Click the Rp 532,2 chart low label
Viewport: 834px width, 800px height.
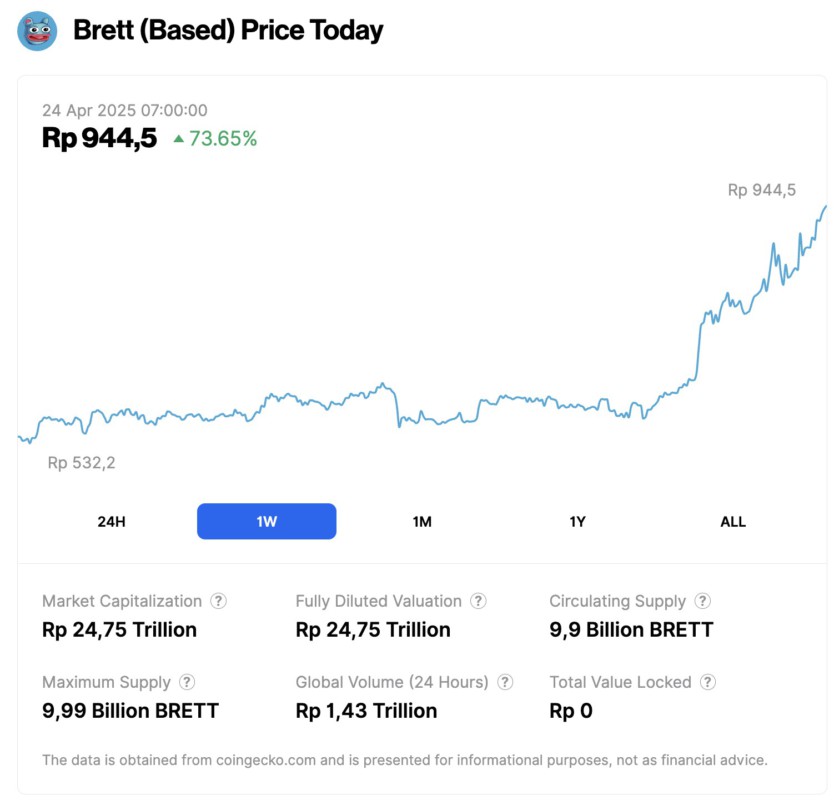(x=81, y=463)
